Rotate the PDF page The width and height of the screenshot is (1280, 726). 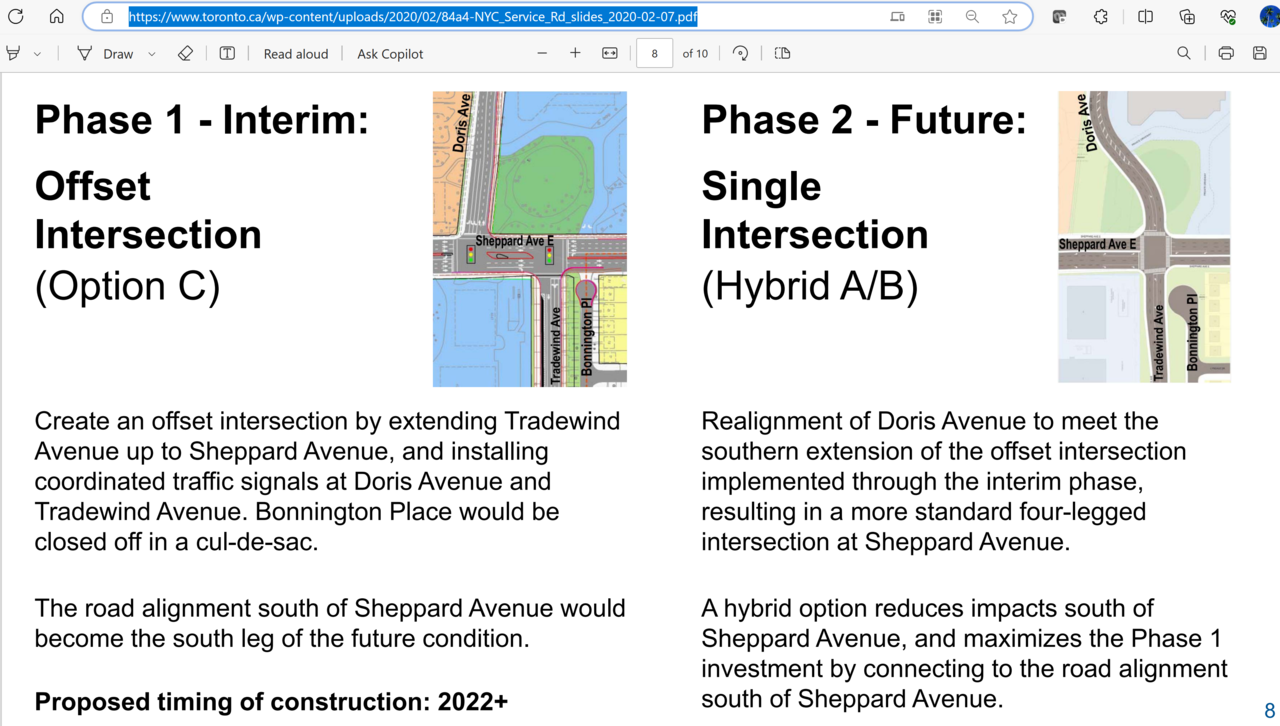pos(740,54)
